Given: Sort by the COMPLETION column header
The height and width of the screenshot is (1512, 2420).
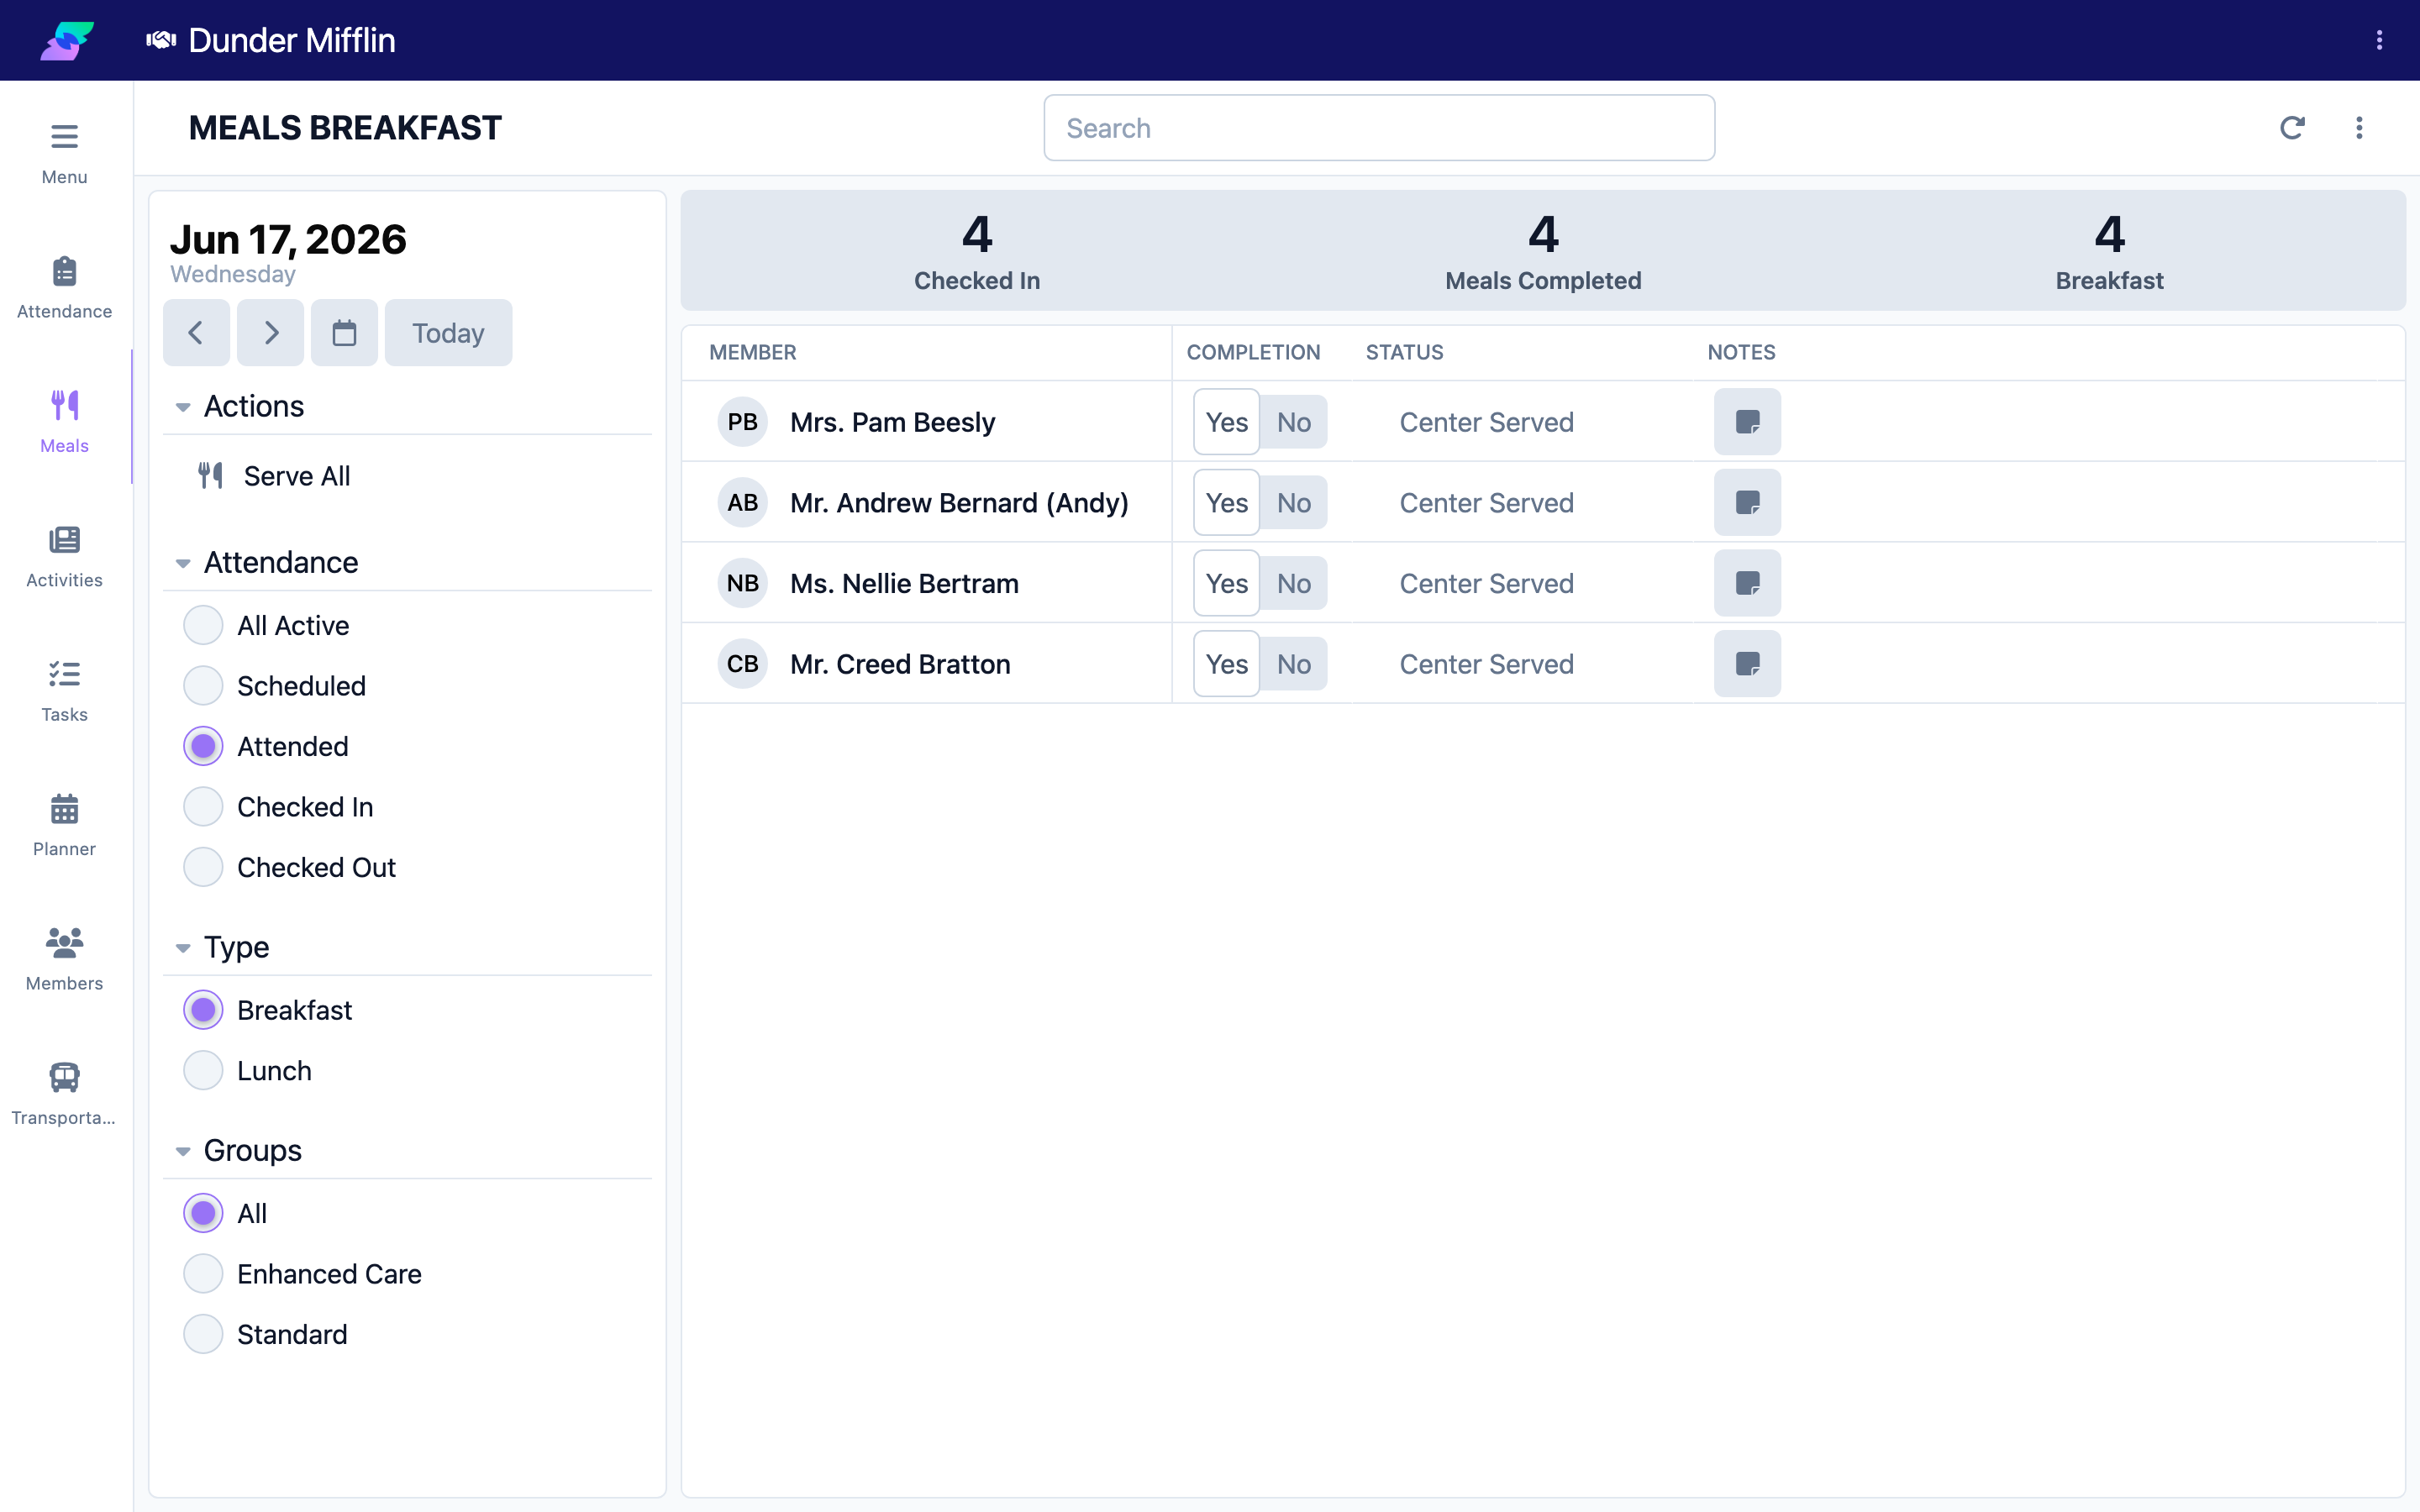Looking at the screenshot, I should tap(1253, 352).
